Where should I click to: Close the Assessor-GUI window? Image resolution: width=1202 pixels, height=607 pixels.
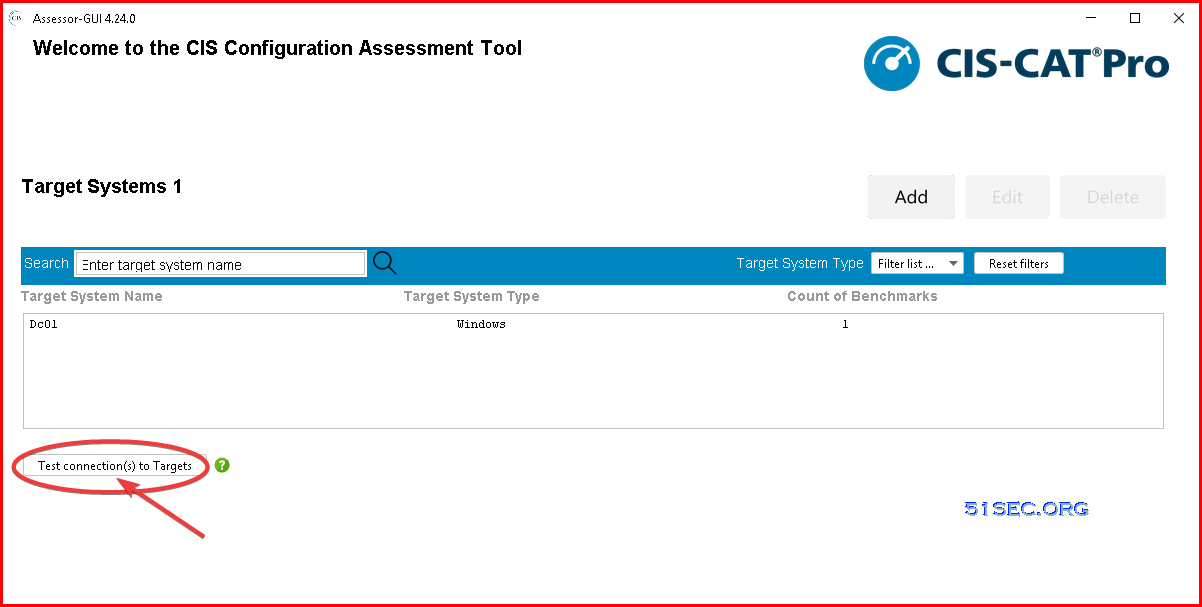(1178, 18)
